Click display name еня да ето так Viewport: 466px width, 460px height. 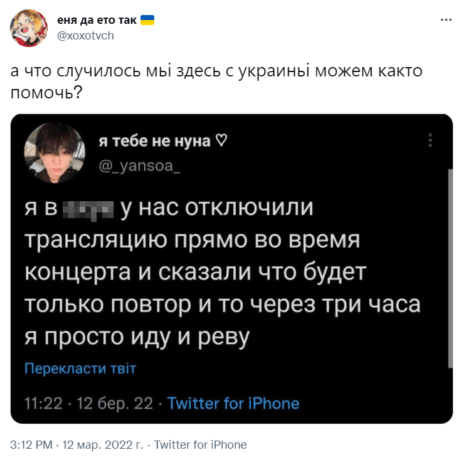point(97,20)
